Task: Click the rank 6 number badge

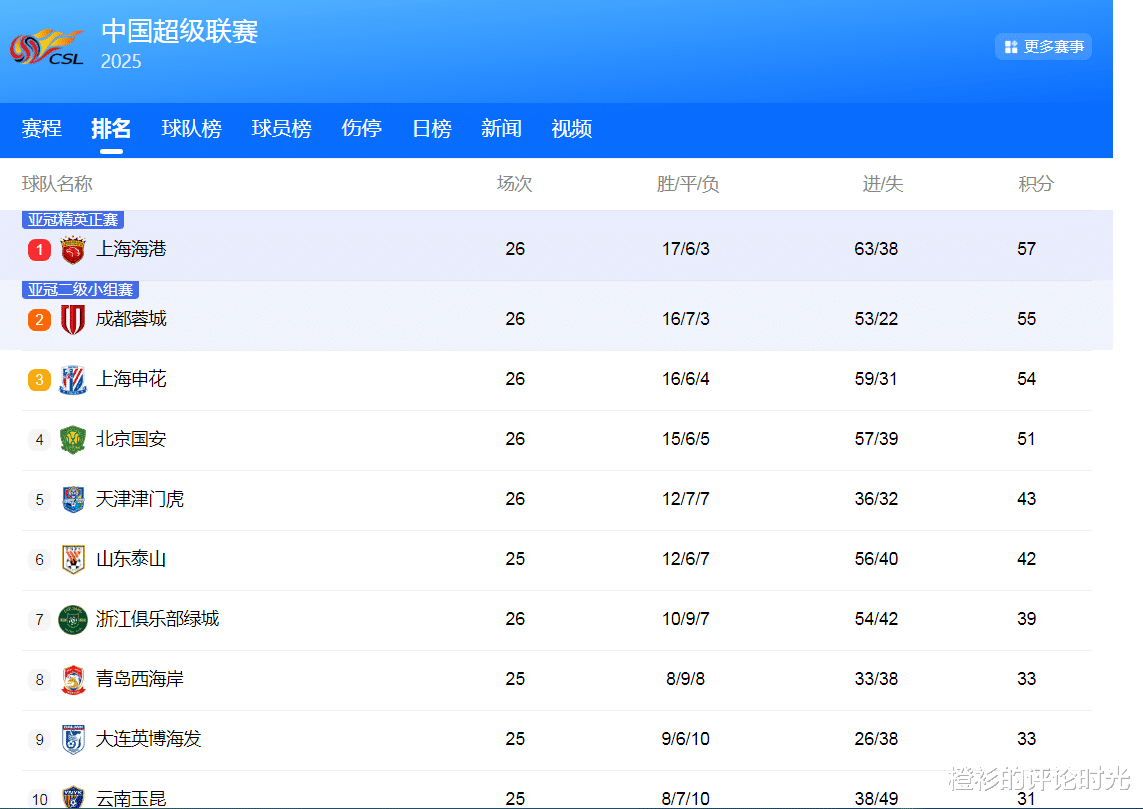Action: [x=39, y=559]
